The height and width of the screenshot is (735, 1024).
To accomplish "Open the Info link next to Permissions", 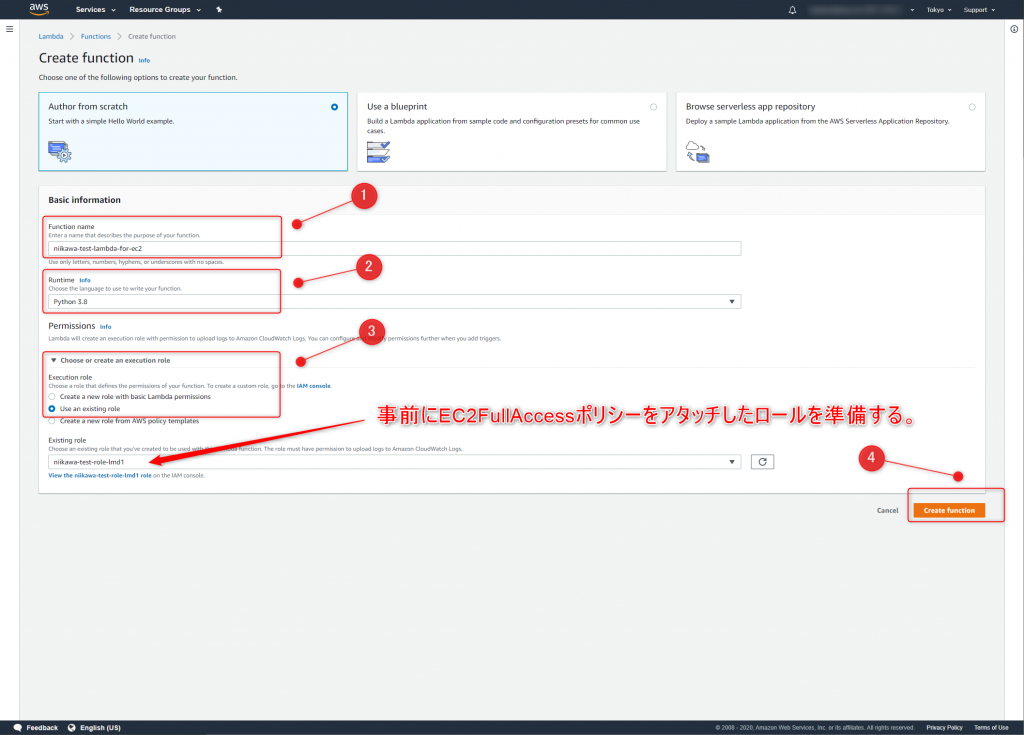I will (x=106, y=327).
